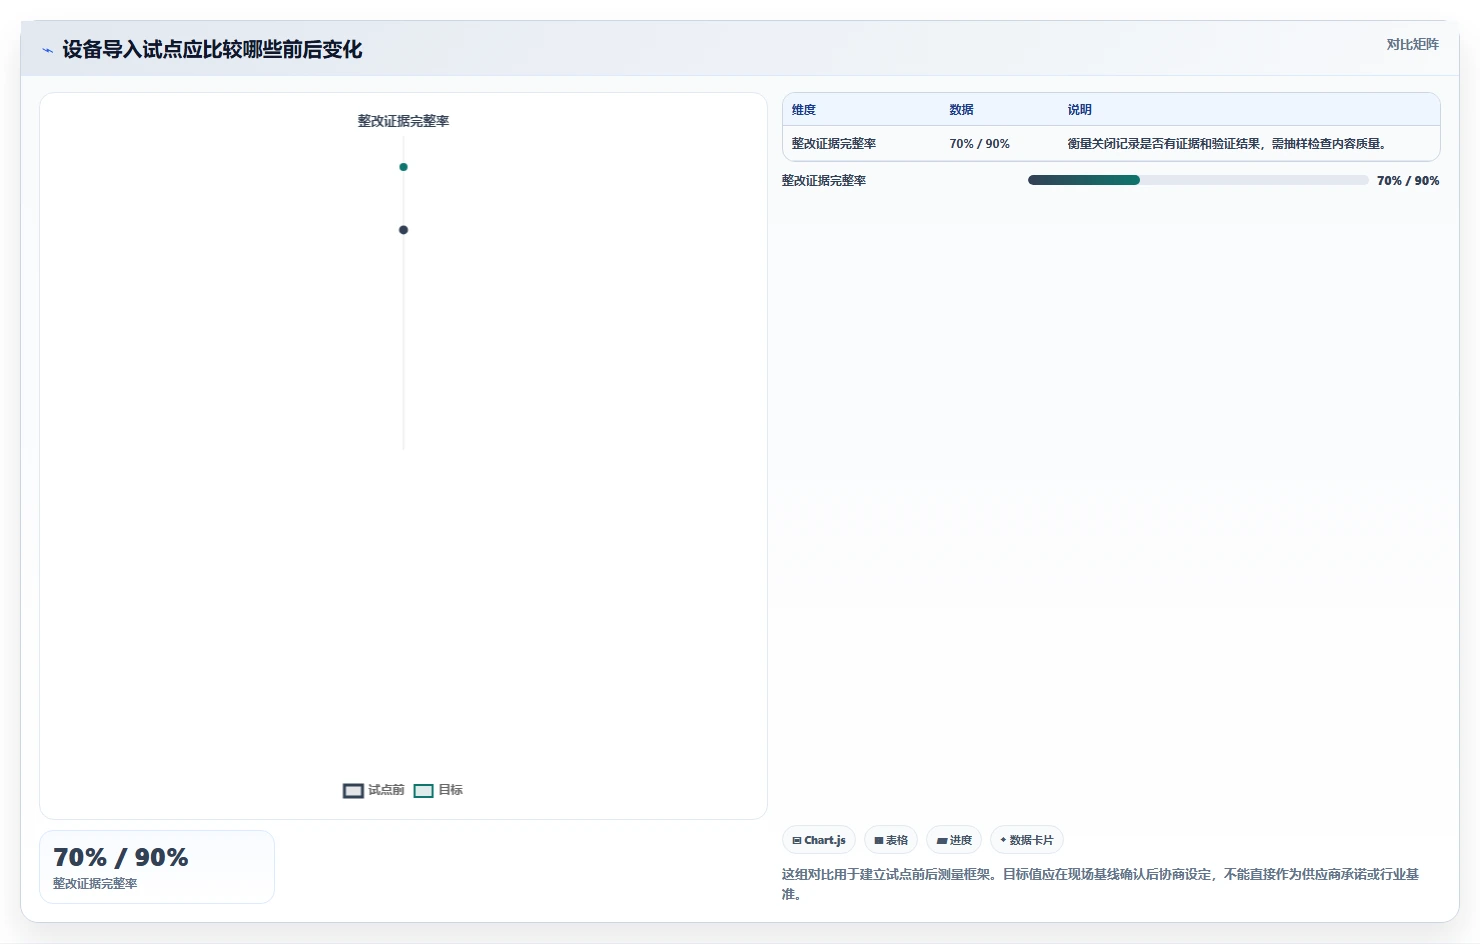Click the 70% / 90% table cell

point(979,144)
